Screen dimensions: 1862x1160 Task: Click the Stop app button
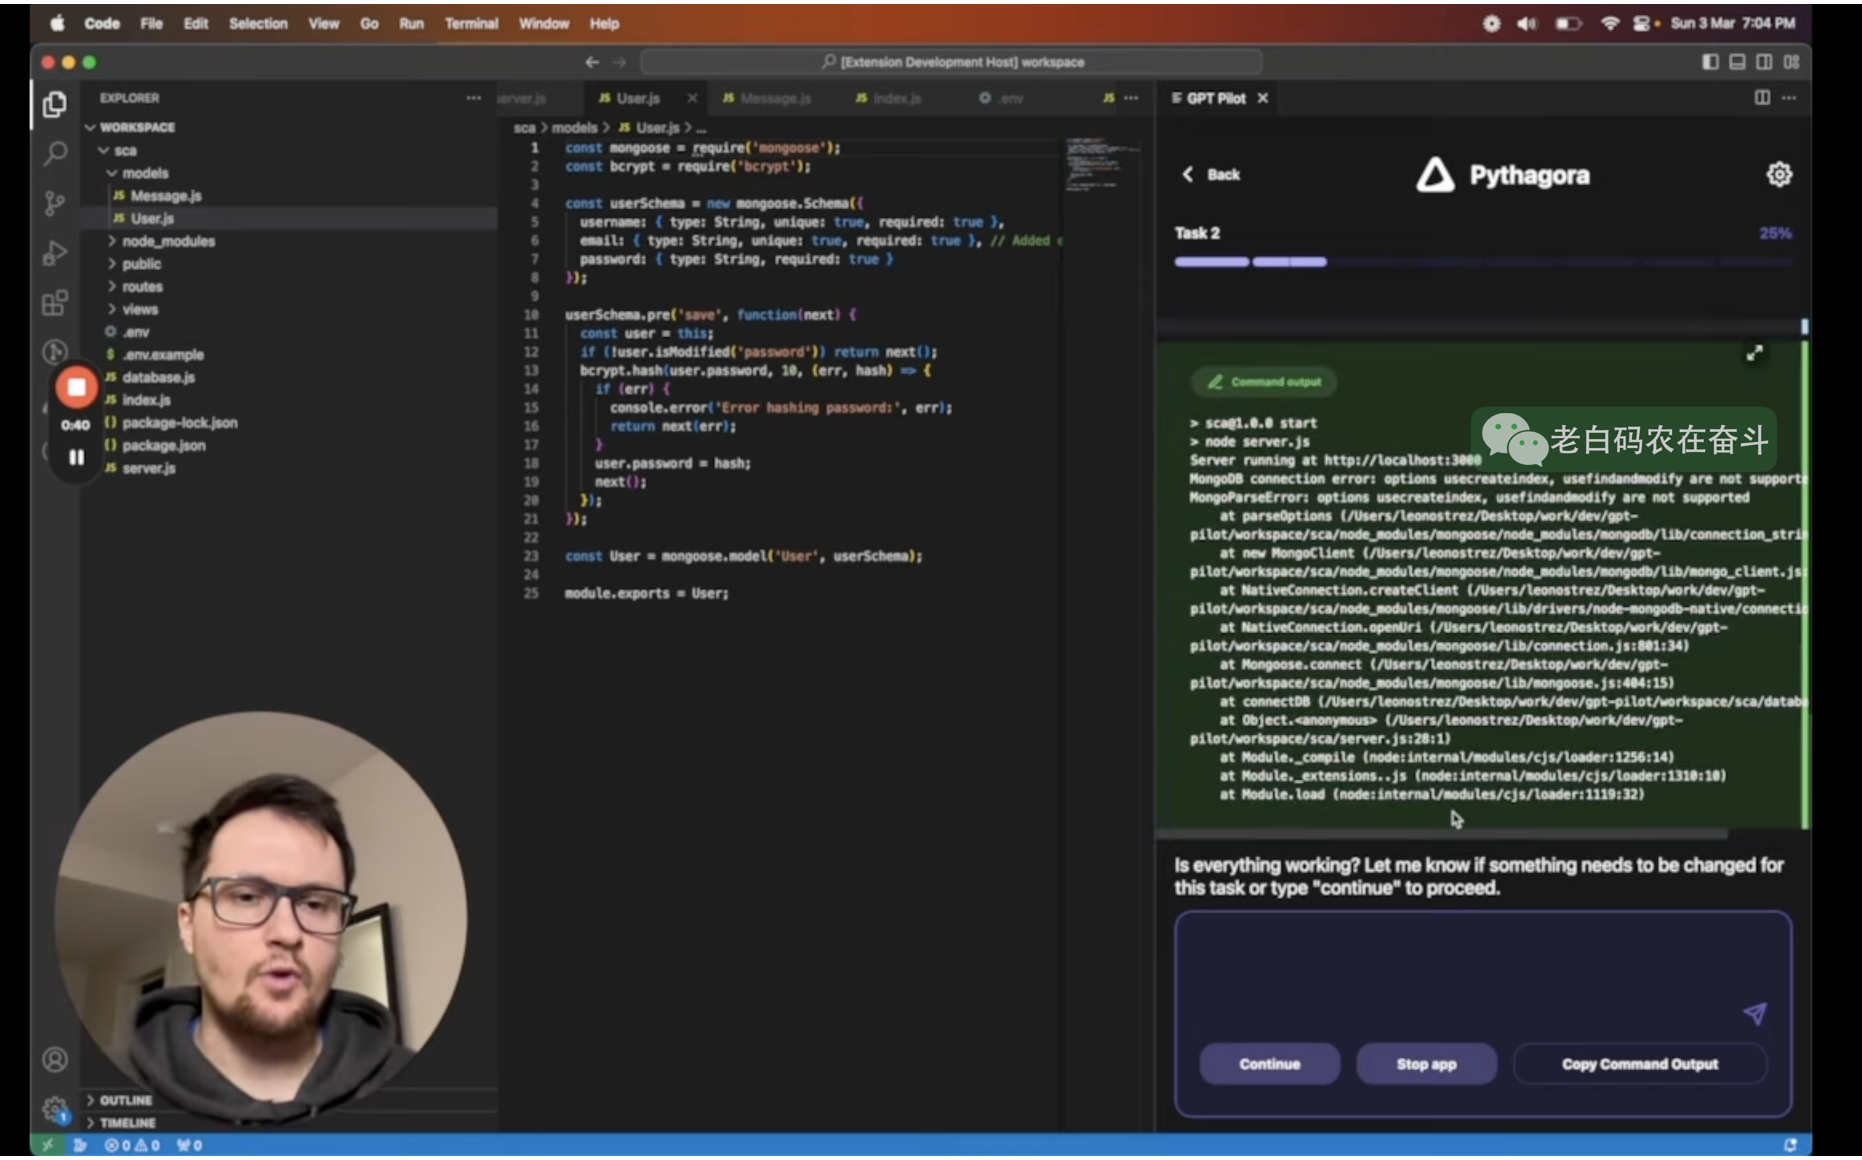pos(1426,1064)
